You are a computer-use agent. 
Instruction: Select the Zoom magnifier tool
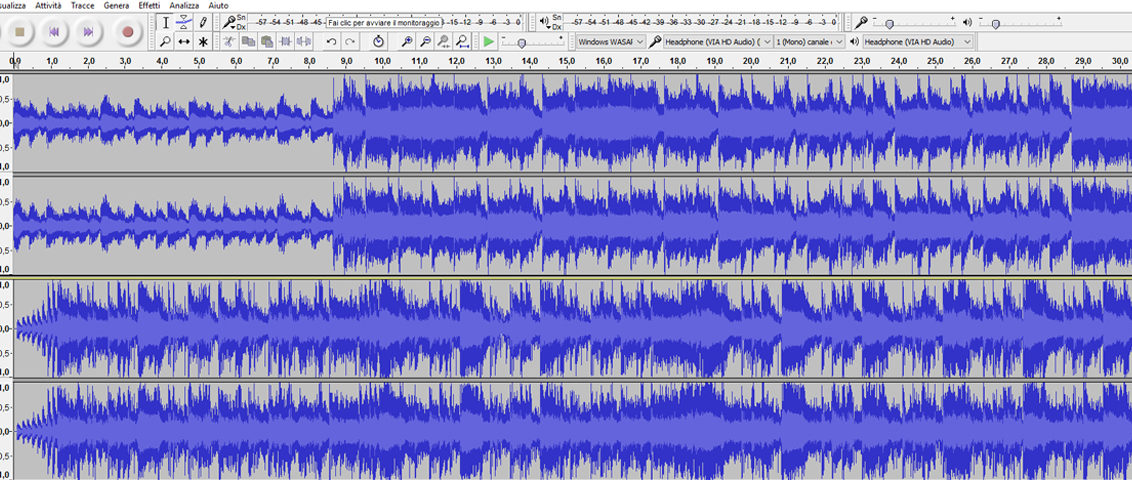point(165,42)
